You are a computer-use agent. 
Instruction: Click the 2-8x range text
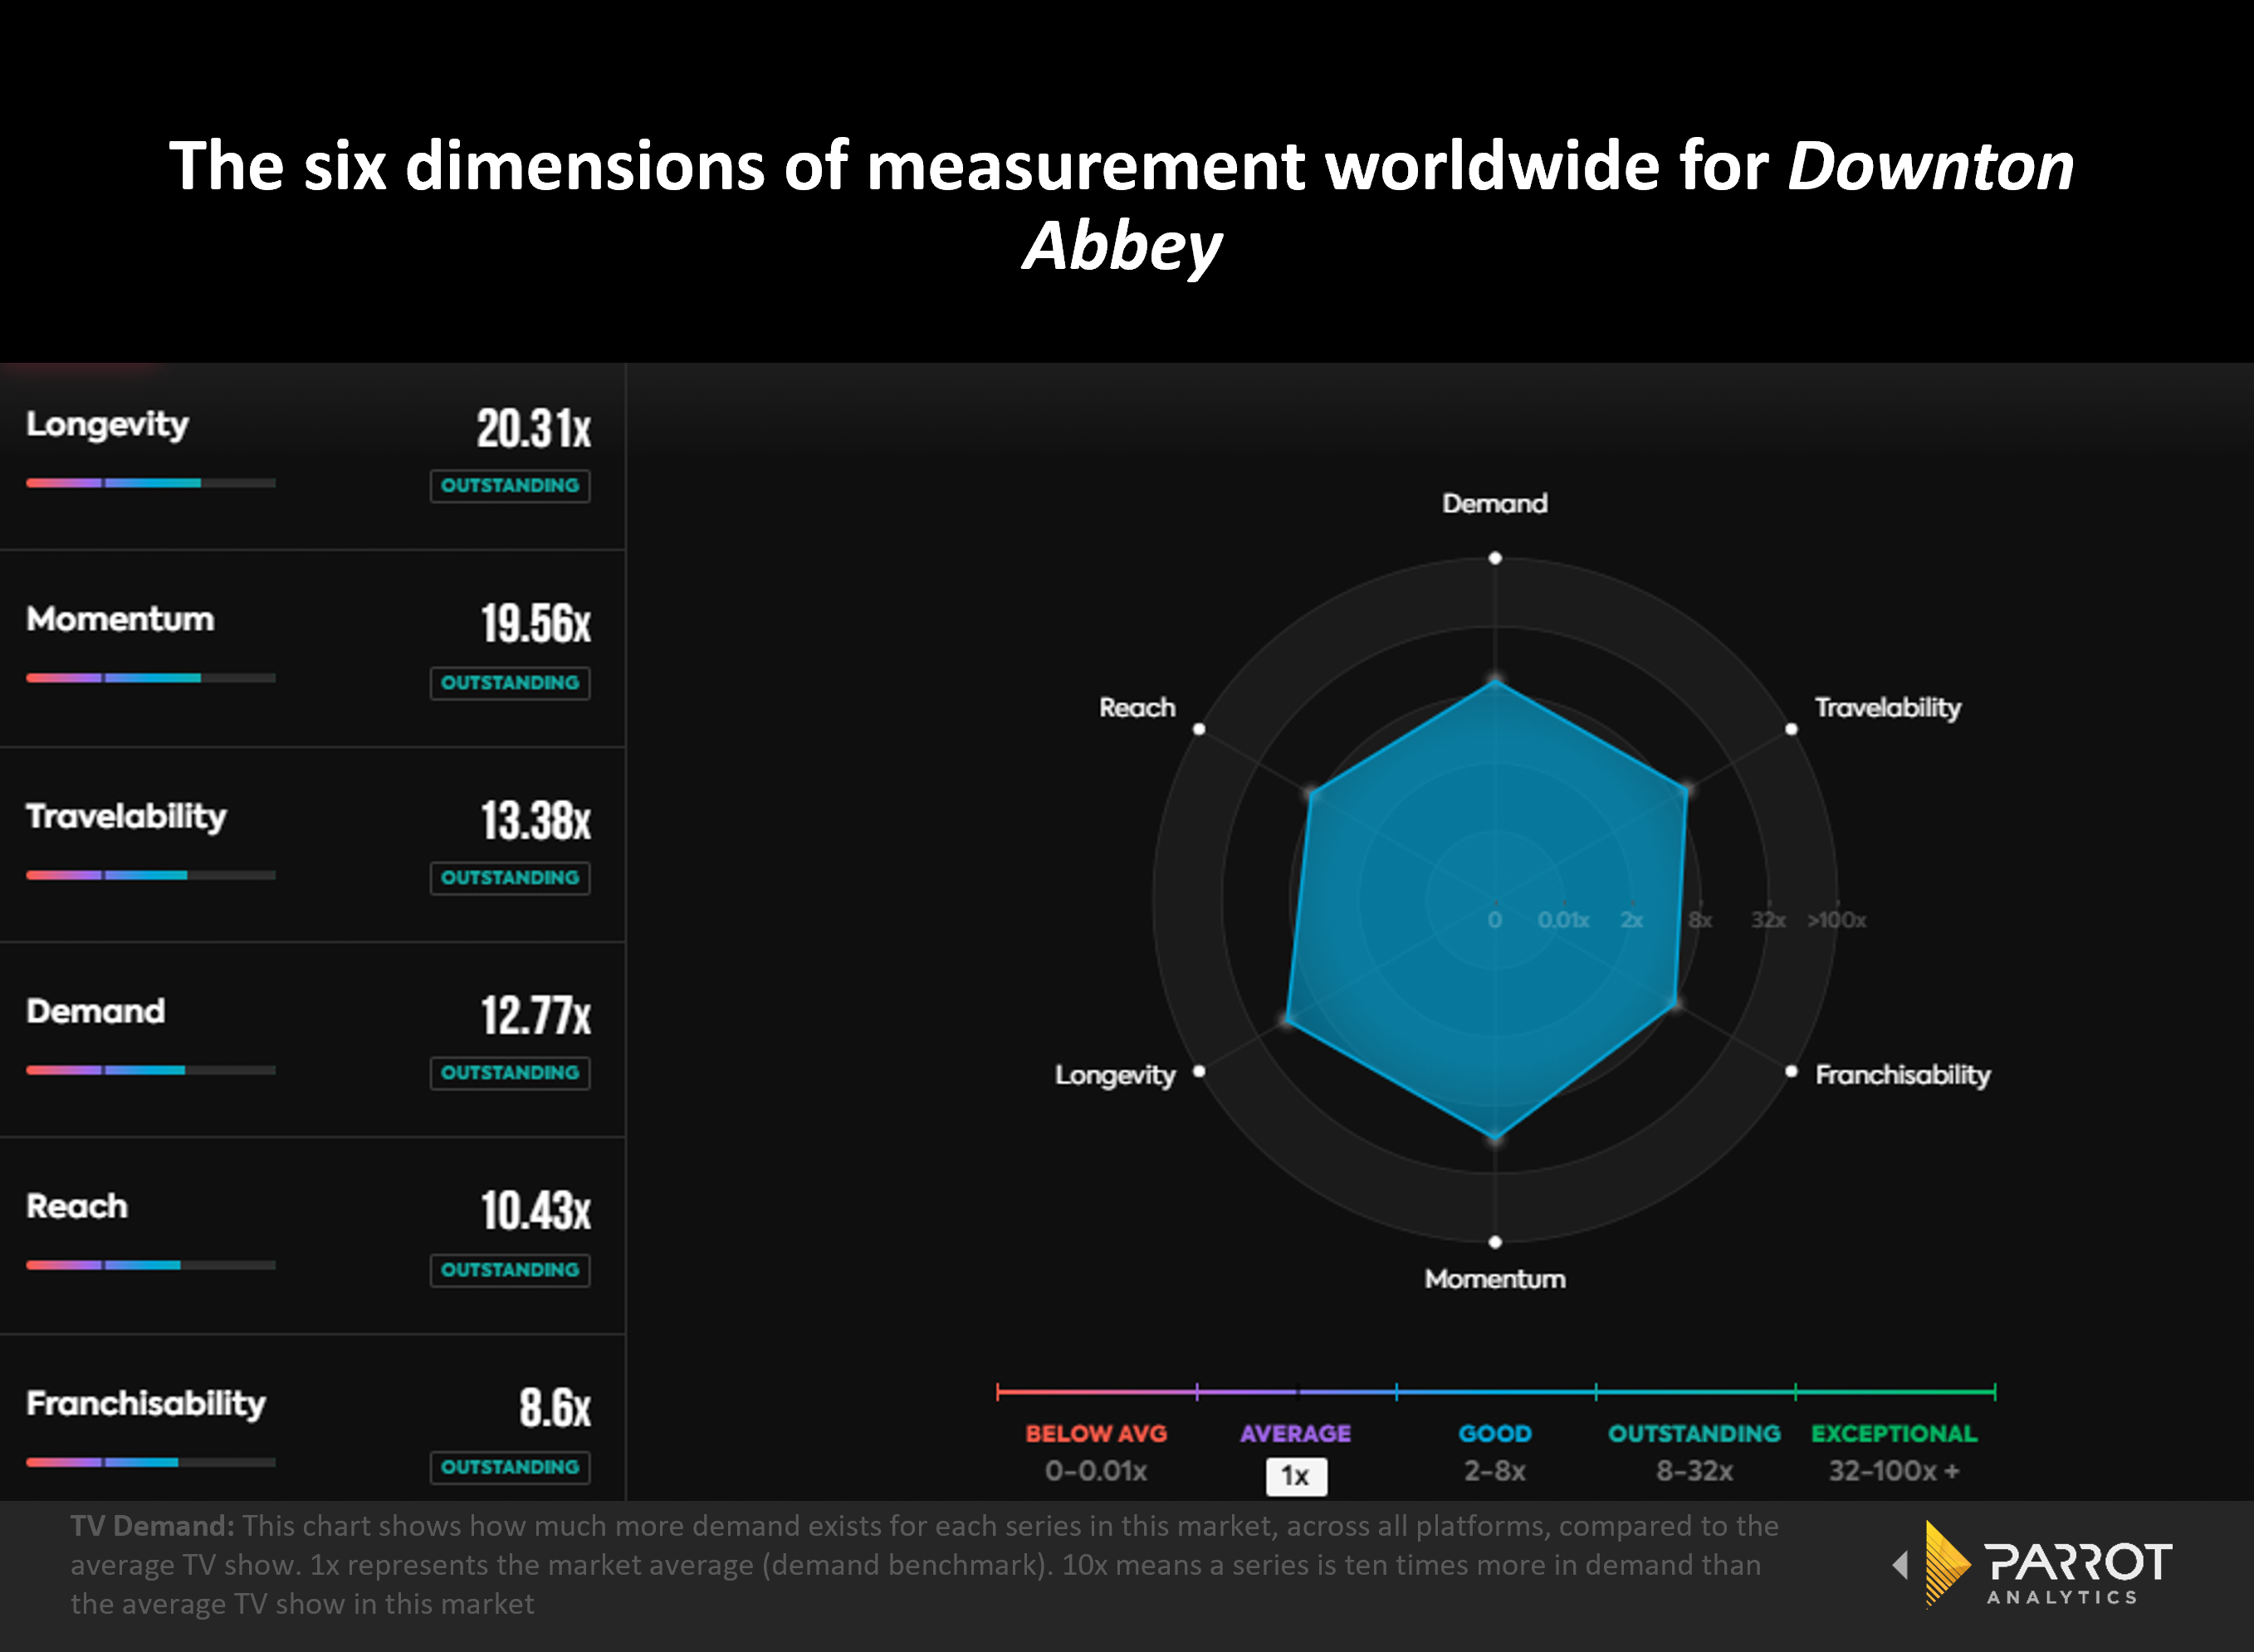click(x=1495, y=1471)
